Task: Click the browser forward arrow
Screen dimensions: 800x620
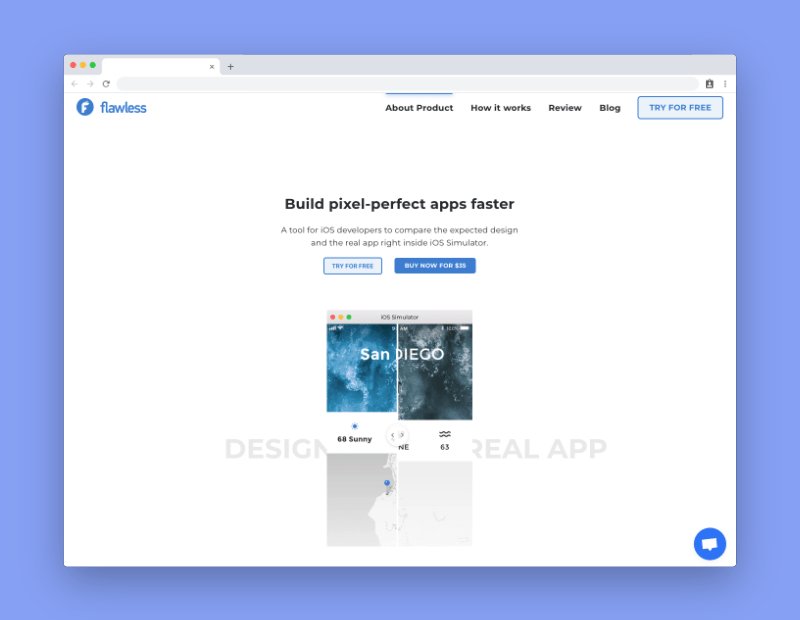Action: click(x=90, y=84)
